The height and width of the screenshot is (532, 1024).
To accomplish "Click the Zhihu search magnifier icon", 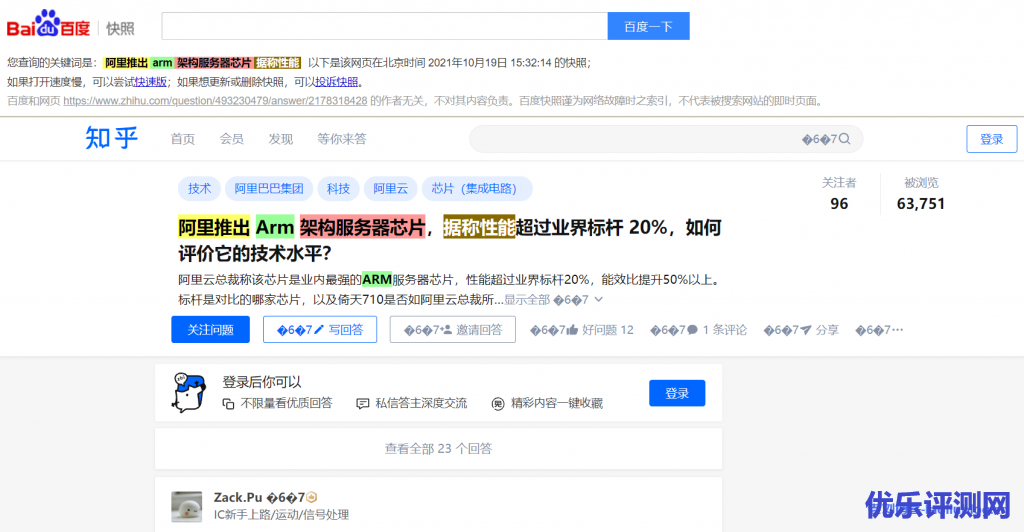I will click(844, 139).
